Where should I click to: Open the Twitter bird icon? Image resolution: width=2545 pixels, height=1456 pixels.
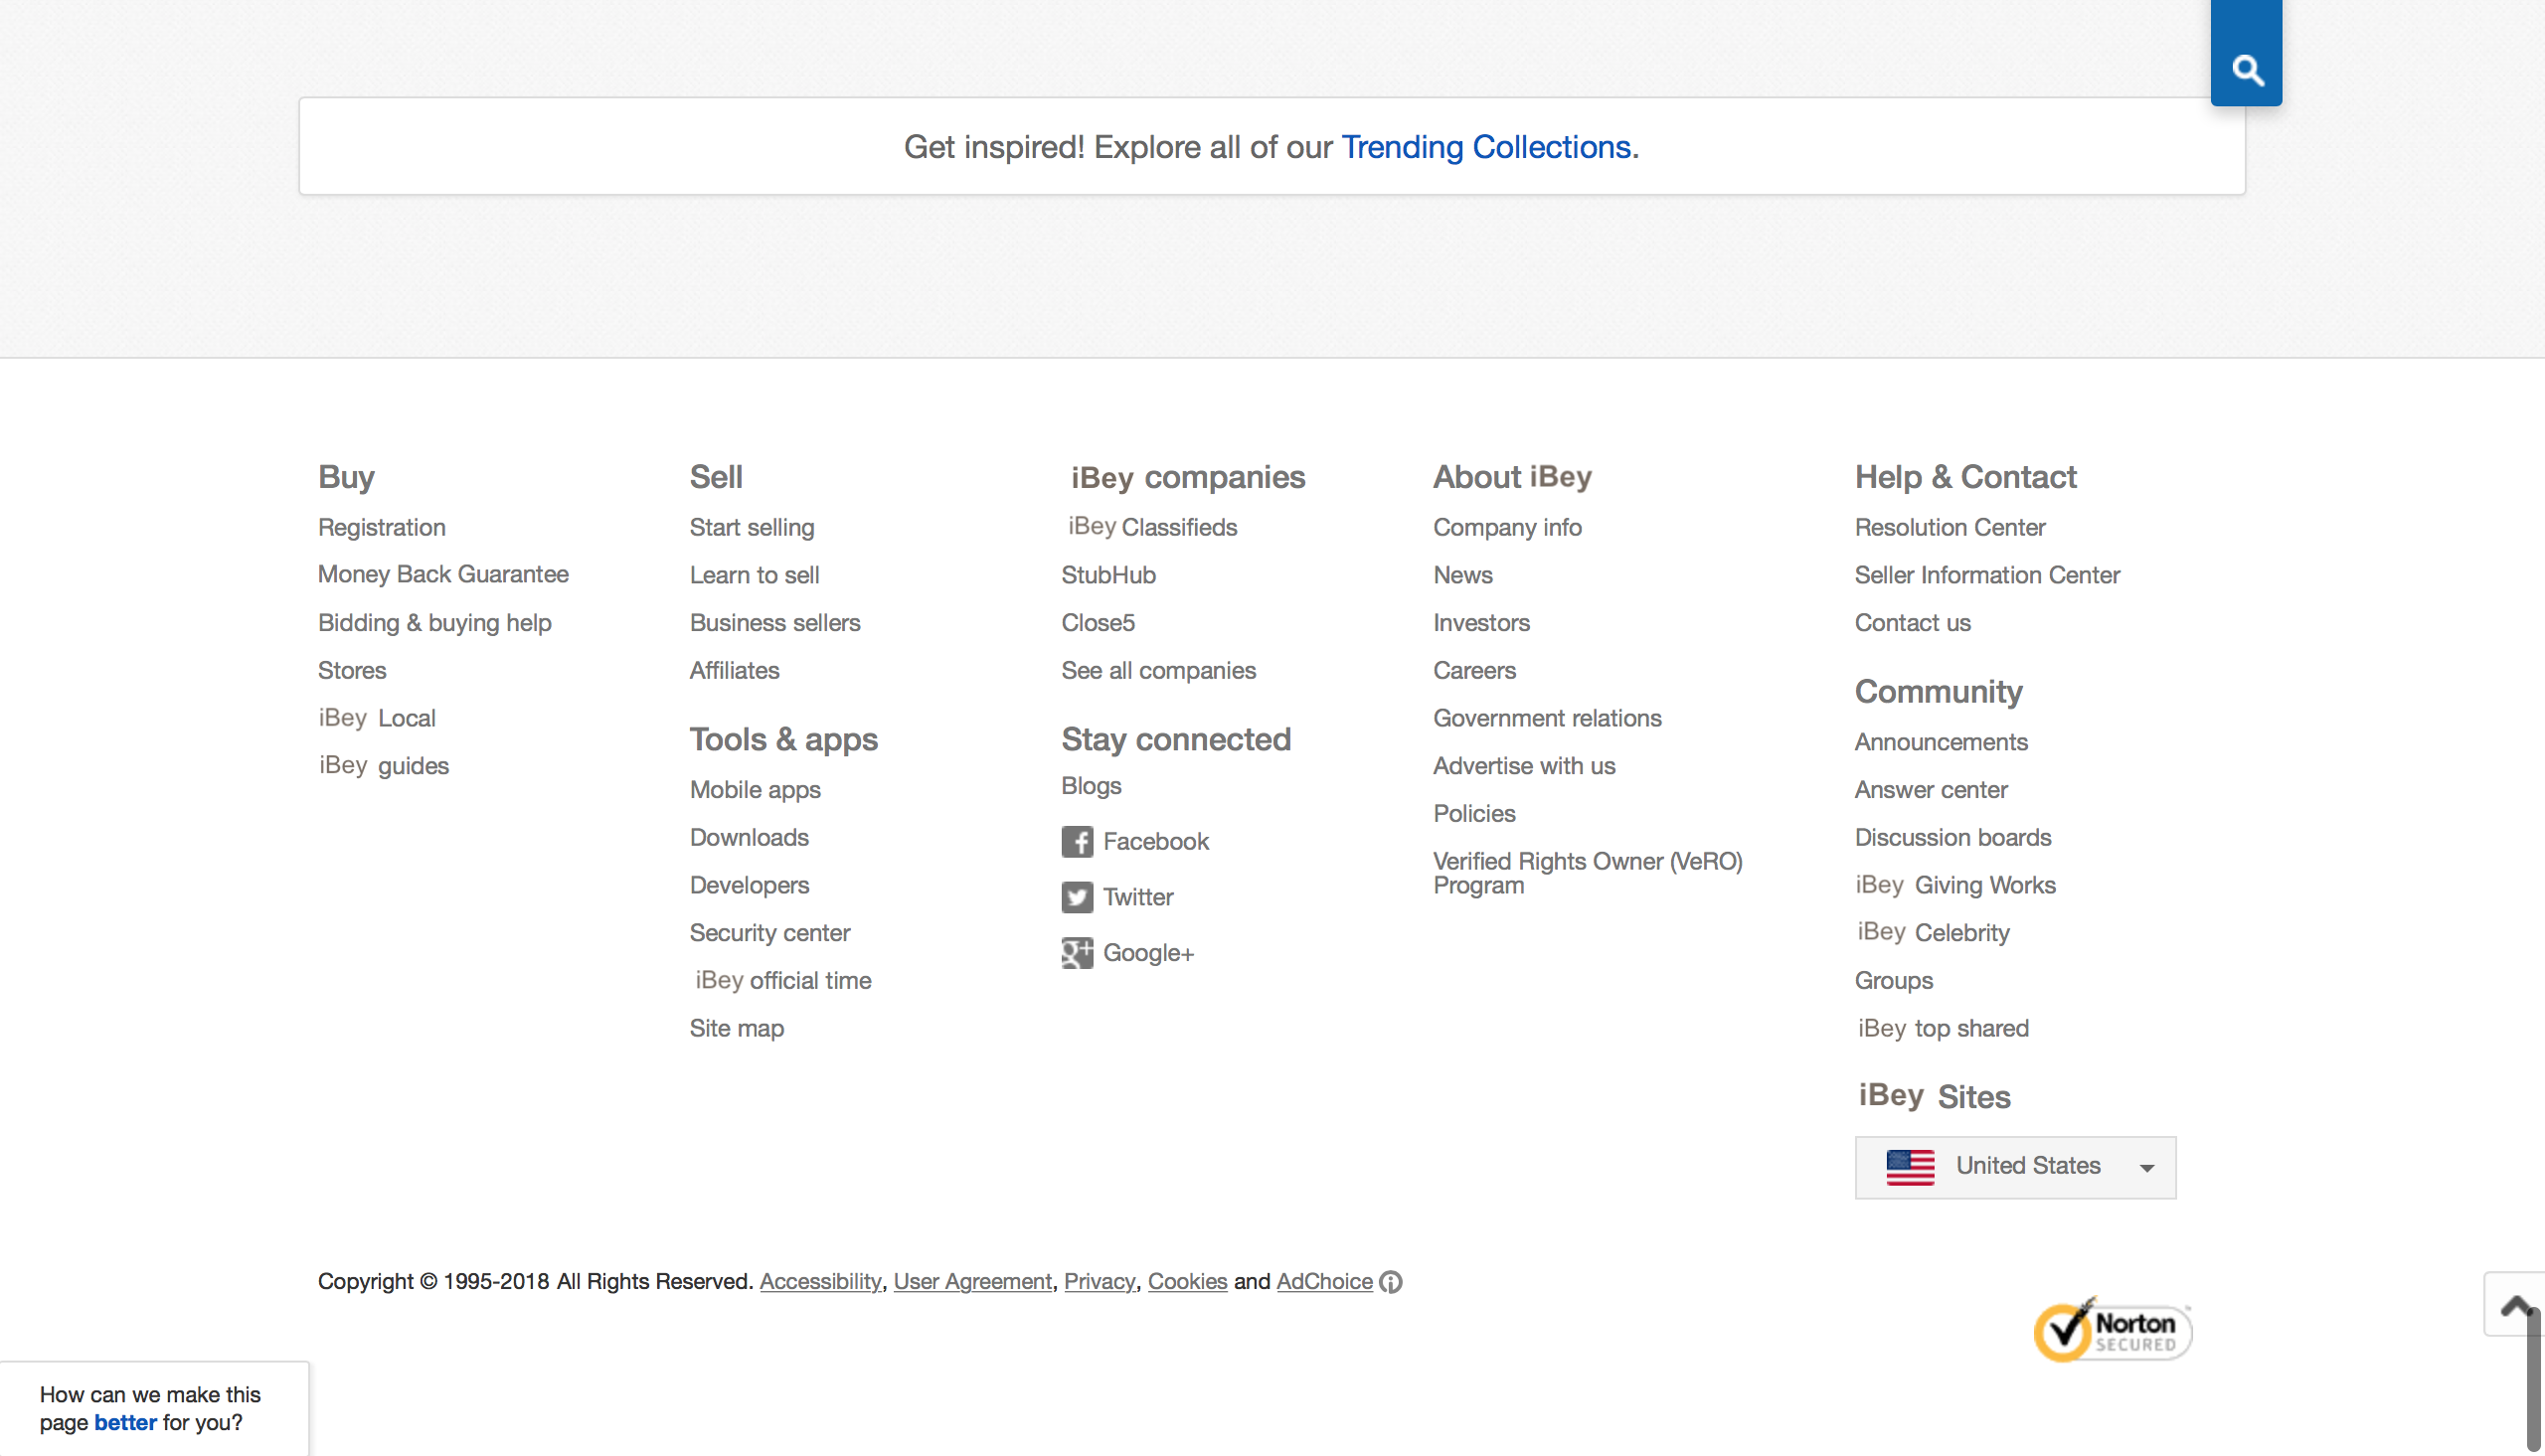pyautogui.click(x=1076, y=897)
